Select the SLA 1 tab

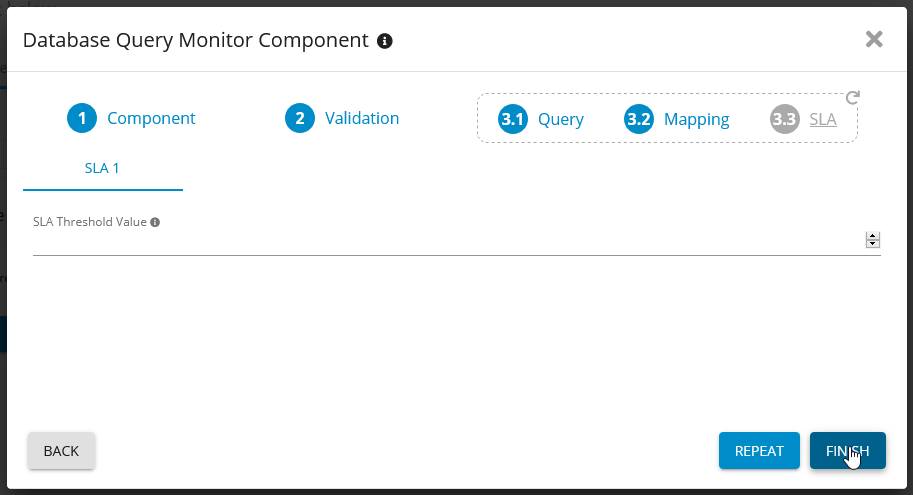(102, 168)
